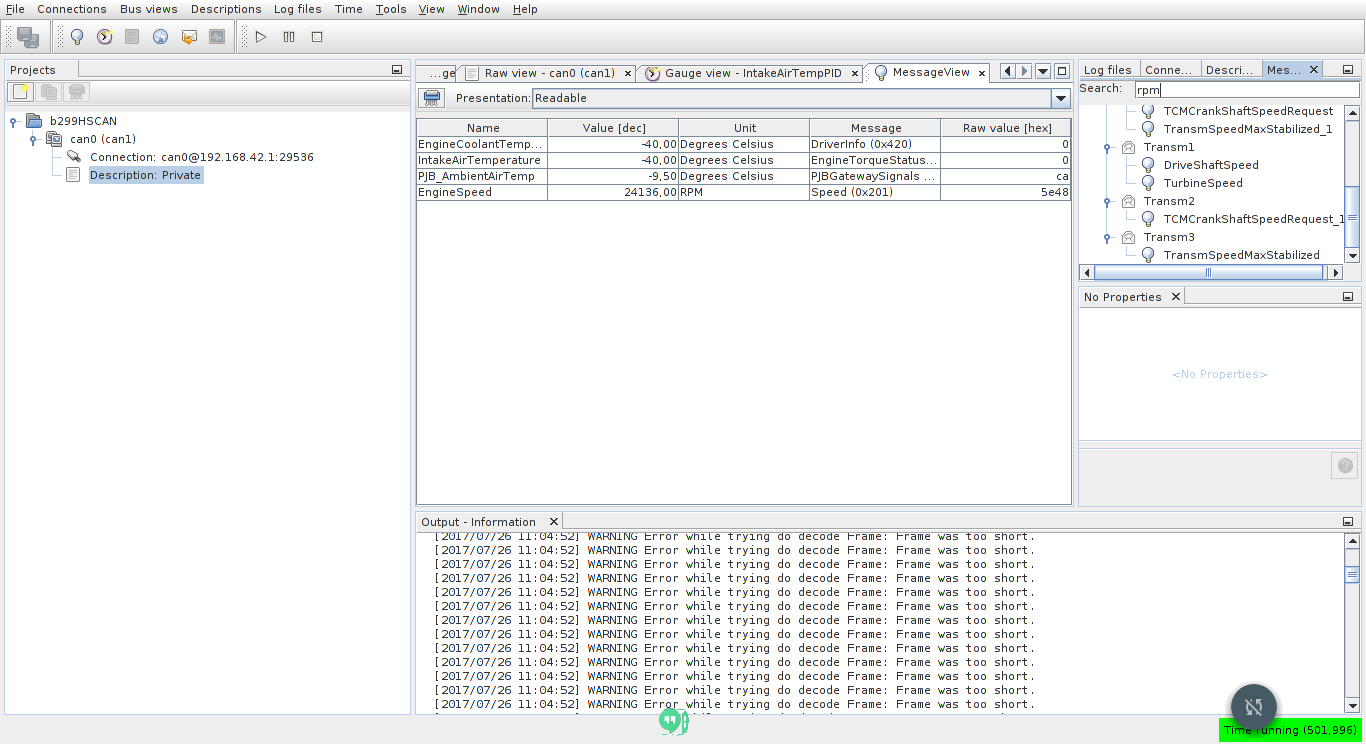
Task: Collapse the b299HSCAN project tree node
Action: click(x=13, y=122)
